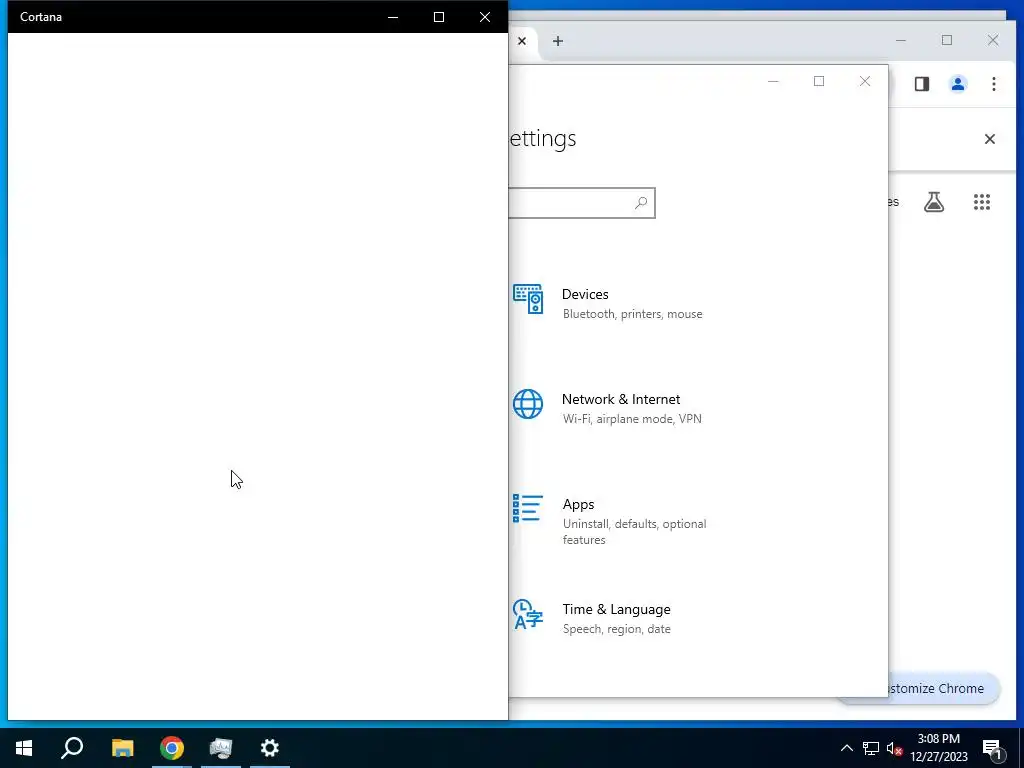Open Chrome side panel icon
This screenshot has height=768, width=1024.
click(921, 84)
